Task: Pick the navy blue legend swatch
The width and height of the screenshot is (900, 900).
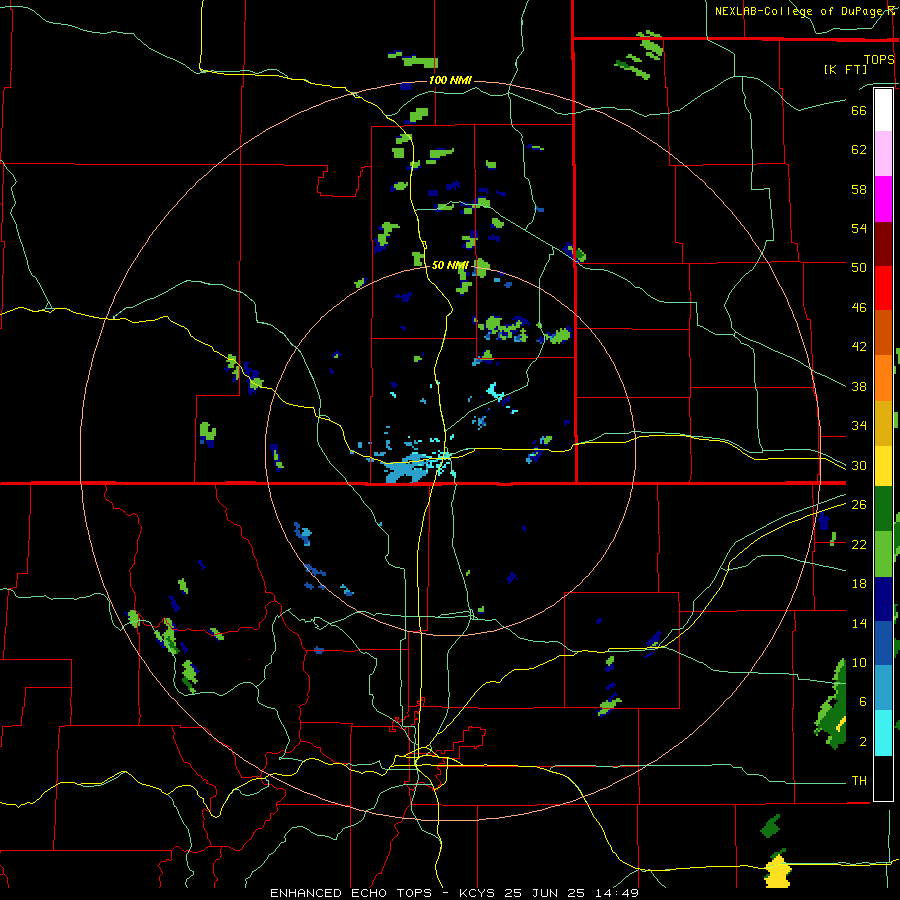Action: pyautogui.click(x=883, y=599)
